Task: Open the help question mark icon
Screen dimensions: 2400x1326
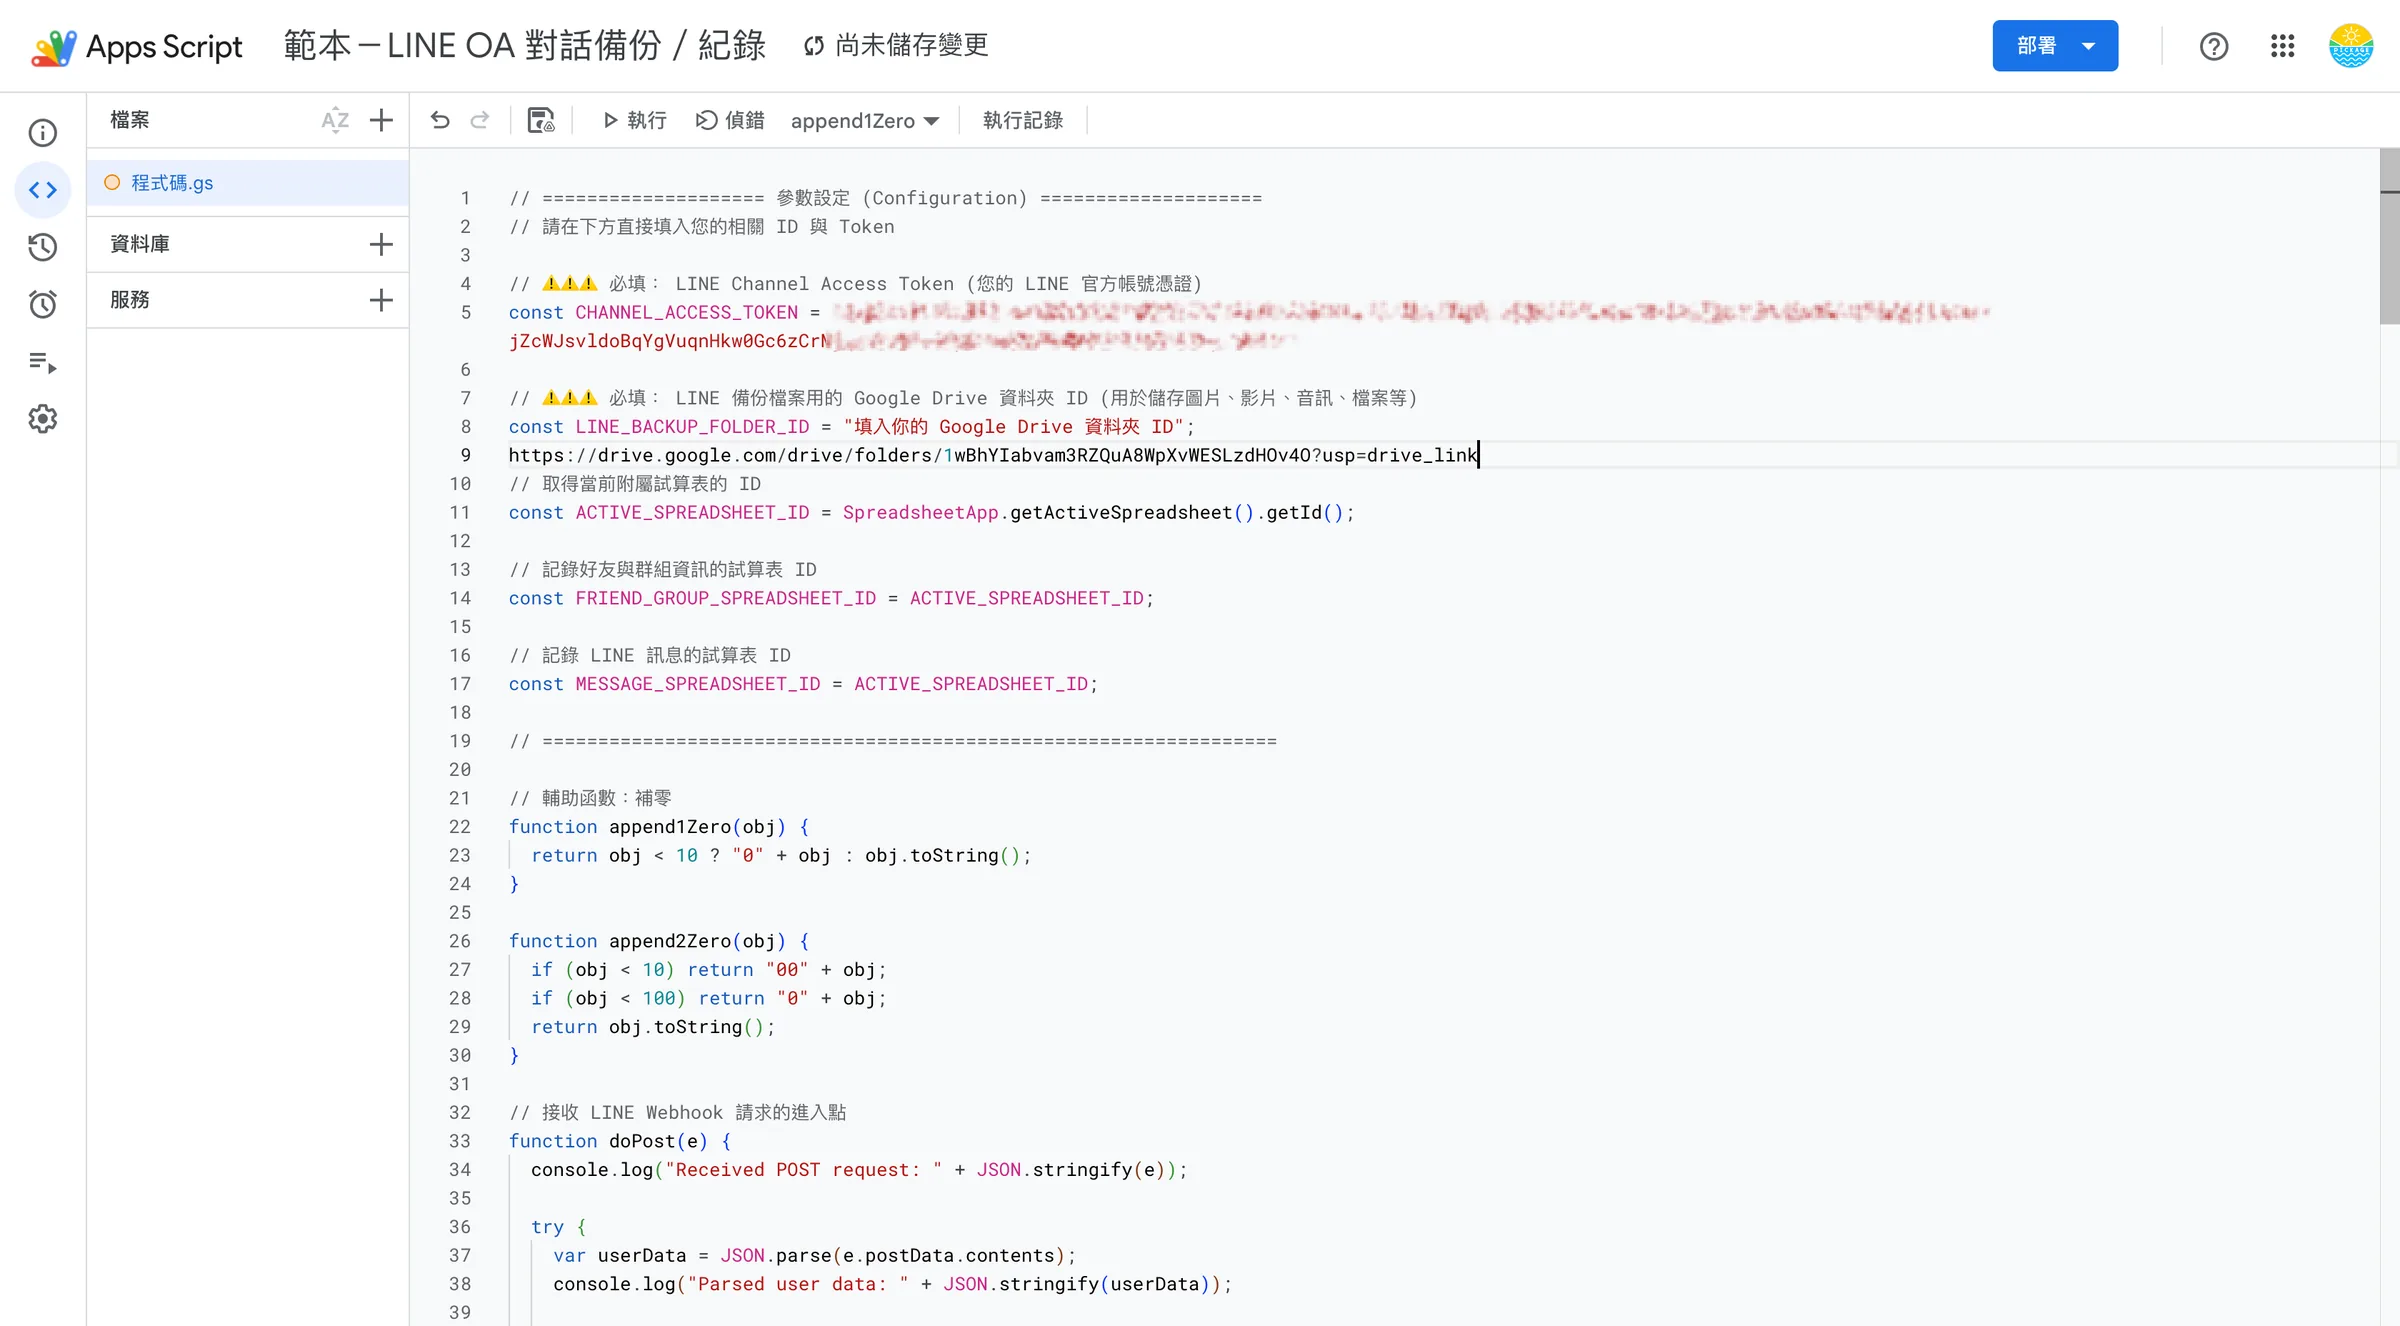Action: pyautogui.click(x=2214, y=46)
